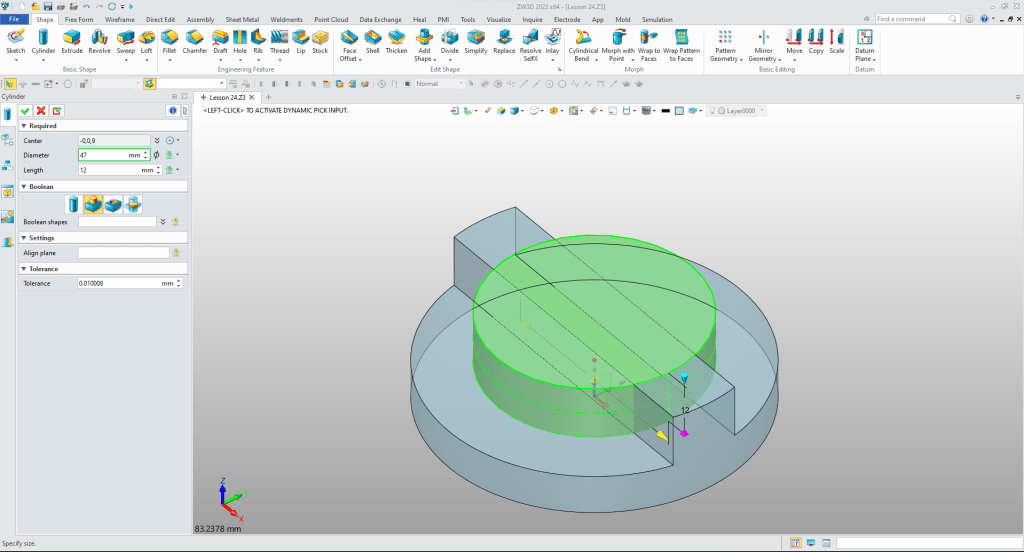Switch to the Sheet Metal ribbon tab
The width and height of the screenshot is (1024, 552).
242,19
